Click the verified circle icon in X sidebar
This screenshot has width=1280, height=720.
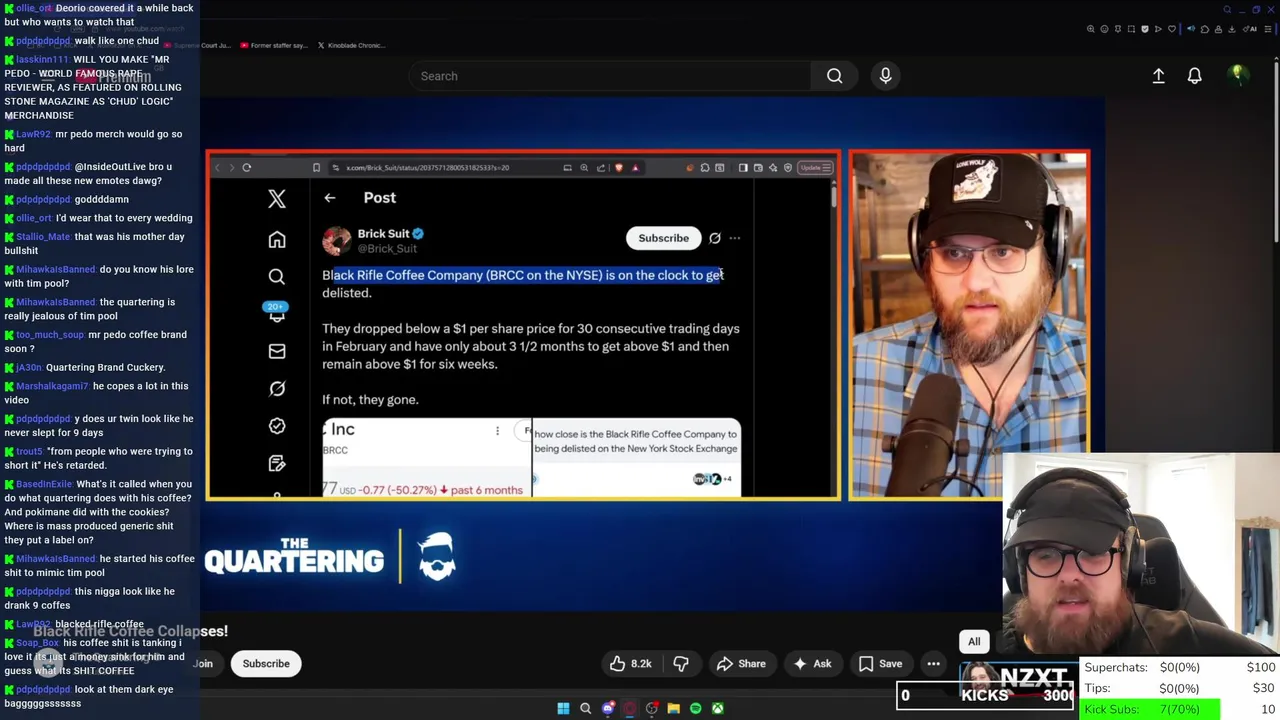[277, 426]
